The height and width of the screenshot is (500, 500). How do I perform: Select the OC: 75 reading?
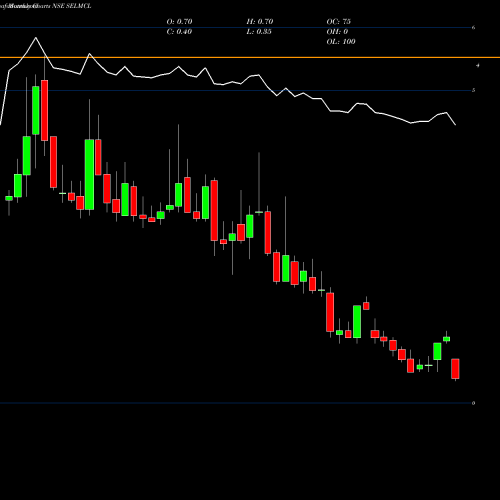[x=339, y=22]
